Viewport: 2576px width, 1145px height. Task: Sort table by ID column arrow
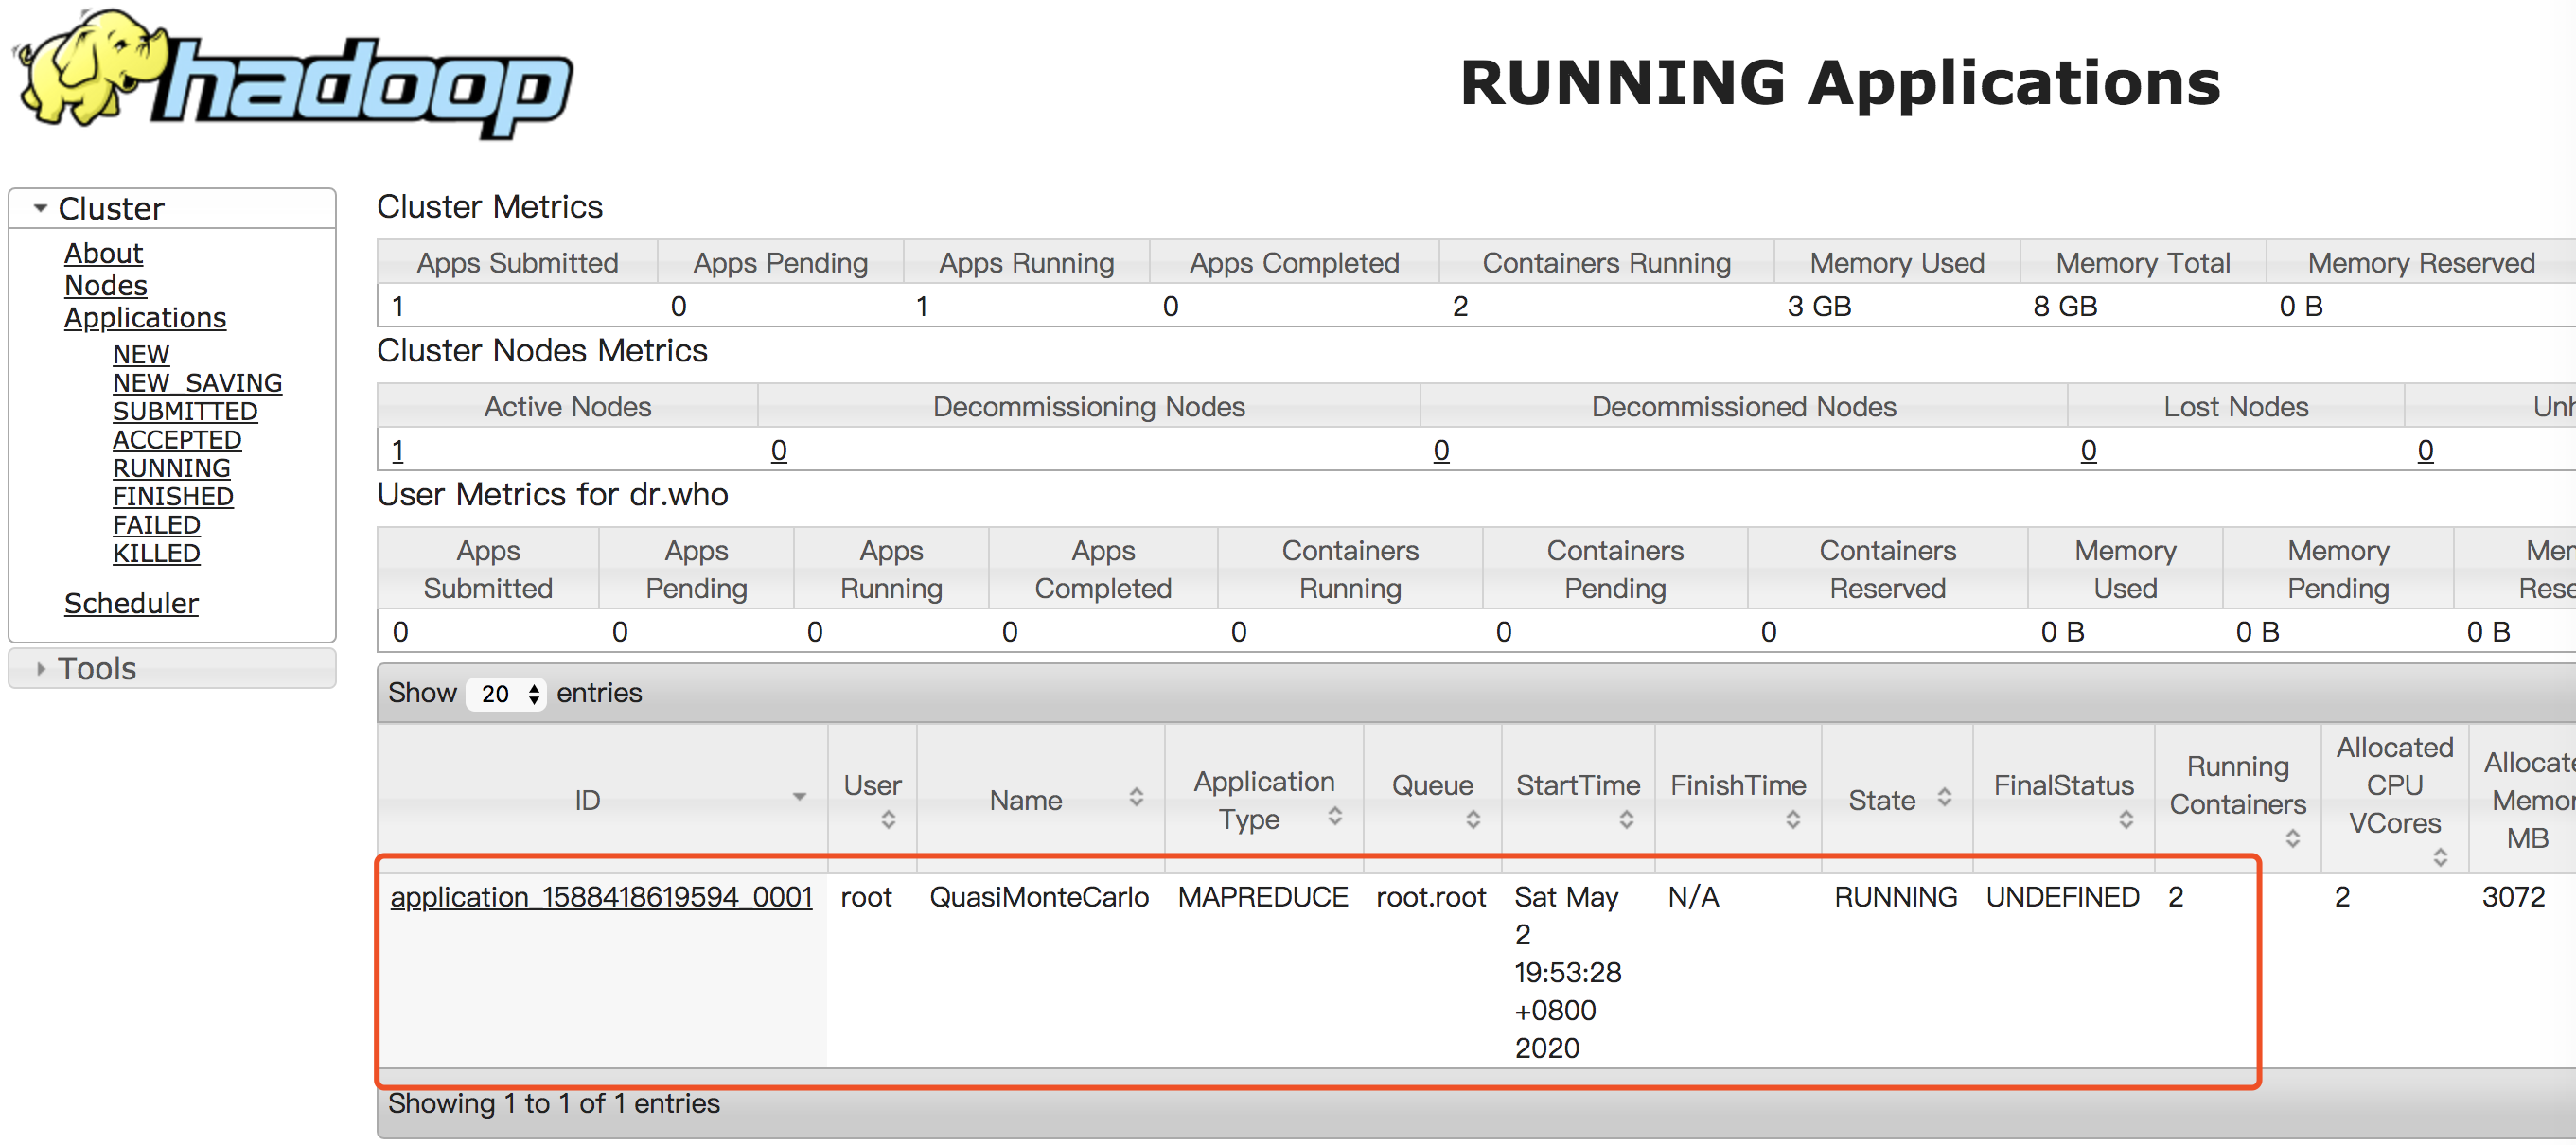tap(799, 797)
